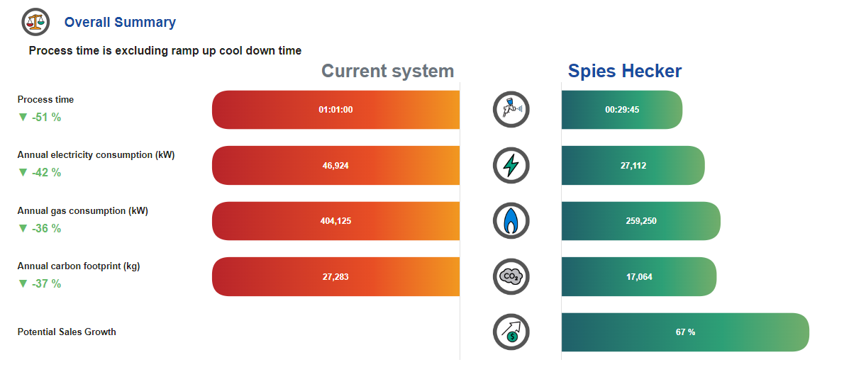The height and width of the screenshot is (372, 862).
Task: Click the balance scale Overall Summary icon
Action: [x=36, y=22]
